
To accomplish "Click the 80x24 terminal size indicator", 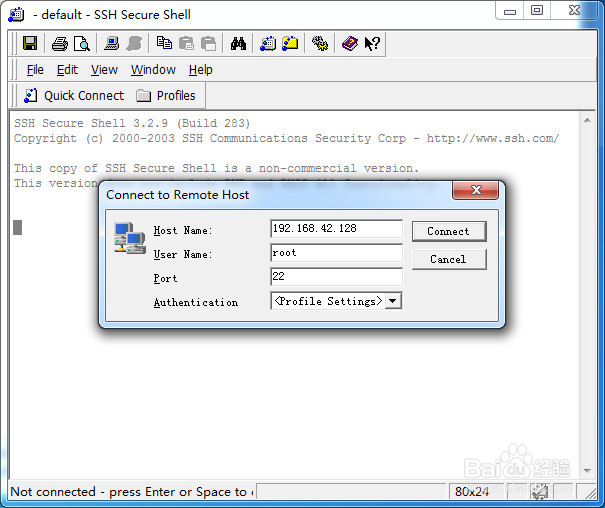I will (472, 492).
